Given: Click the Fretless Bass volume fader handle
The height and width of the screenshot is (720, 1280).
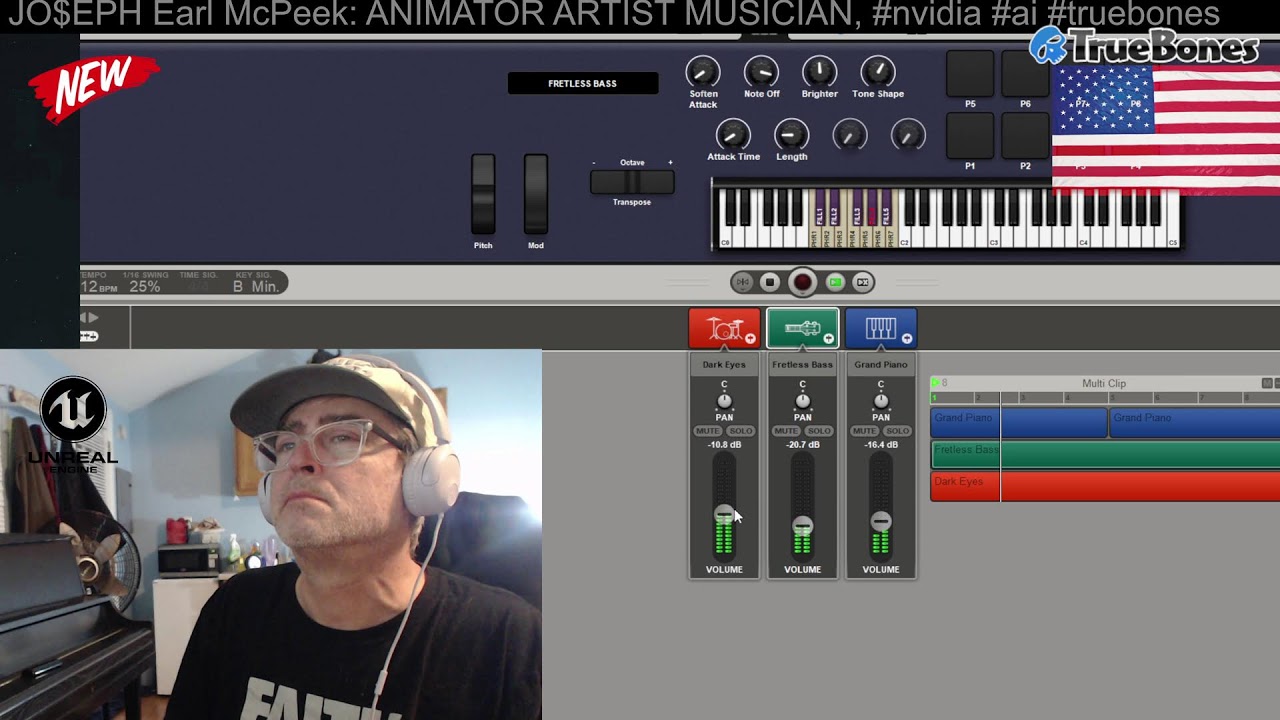Looking at the screenshot, I should click(x=802, y=525).
